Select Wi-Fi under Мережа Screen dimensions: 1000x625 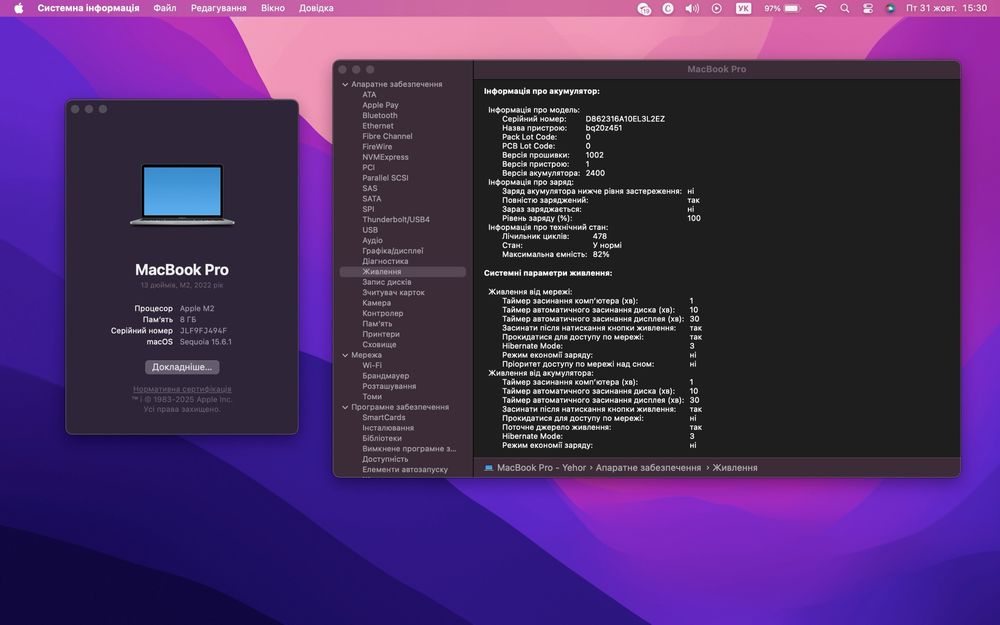click(372, 365)
